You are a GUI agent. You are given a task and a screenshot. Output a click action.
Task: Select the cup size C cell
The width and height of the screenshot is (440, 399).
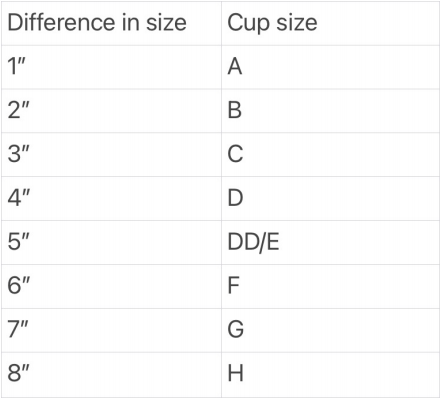[x=330, y=155]
